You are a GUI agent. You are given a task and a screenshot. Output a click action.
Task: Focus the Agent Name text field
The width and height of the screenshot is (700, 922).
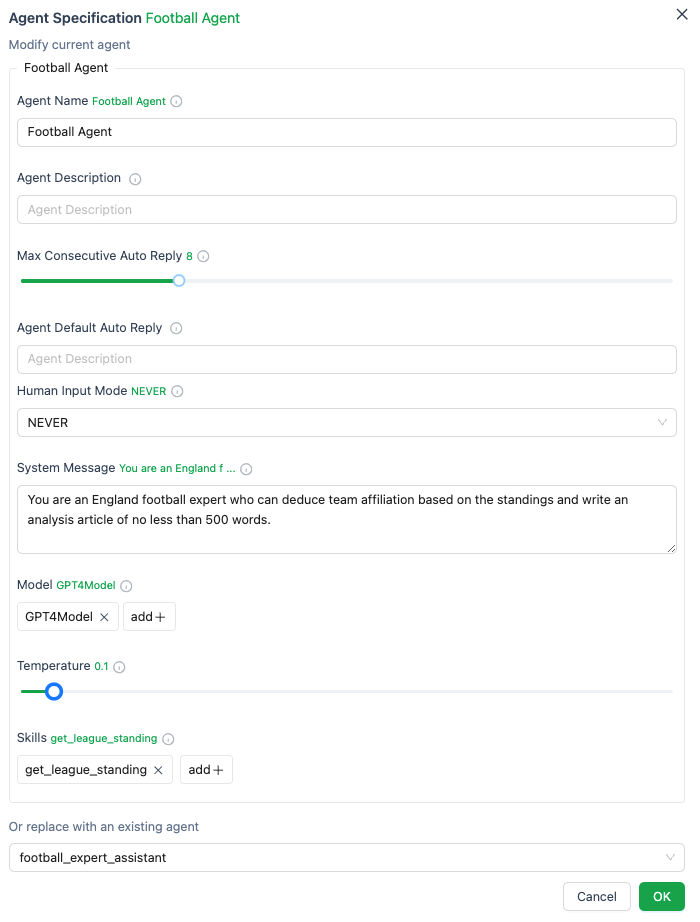346,132
